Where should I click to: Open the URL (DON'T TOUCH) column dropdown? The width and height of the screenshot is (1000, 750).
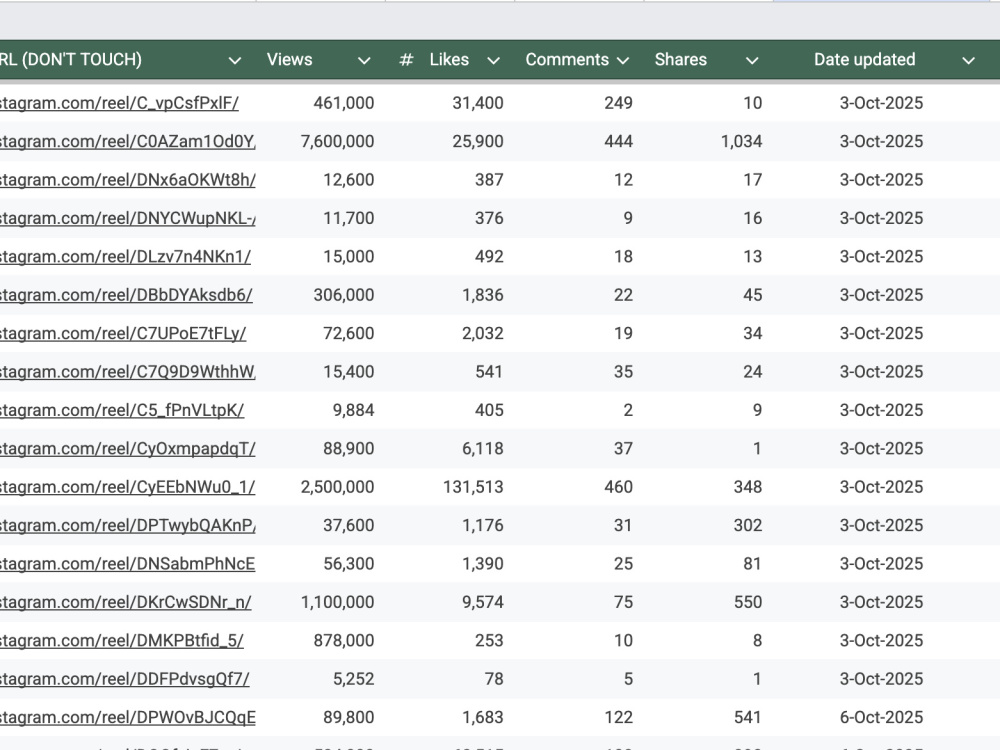235,61
